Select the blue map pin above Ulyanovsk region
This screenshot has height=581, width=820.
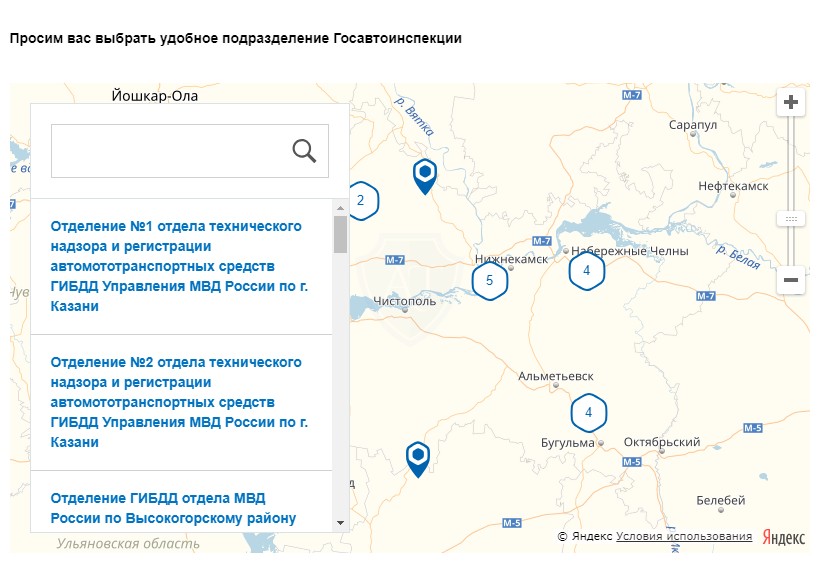pos(417,458)
